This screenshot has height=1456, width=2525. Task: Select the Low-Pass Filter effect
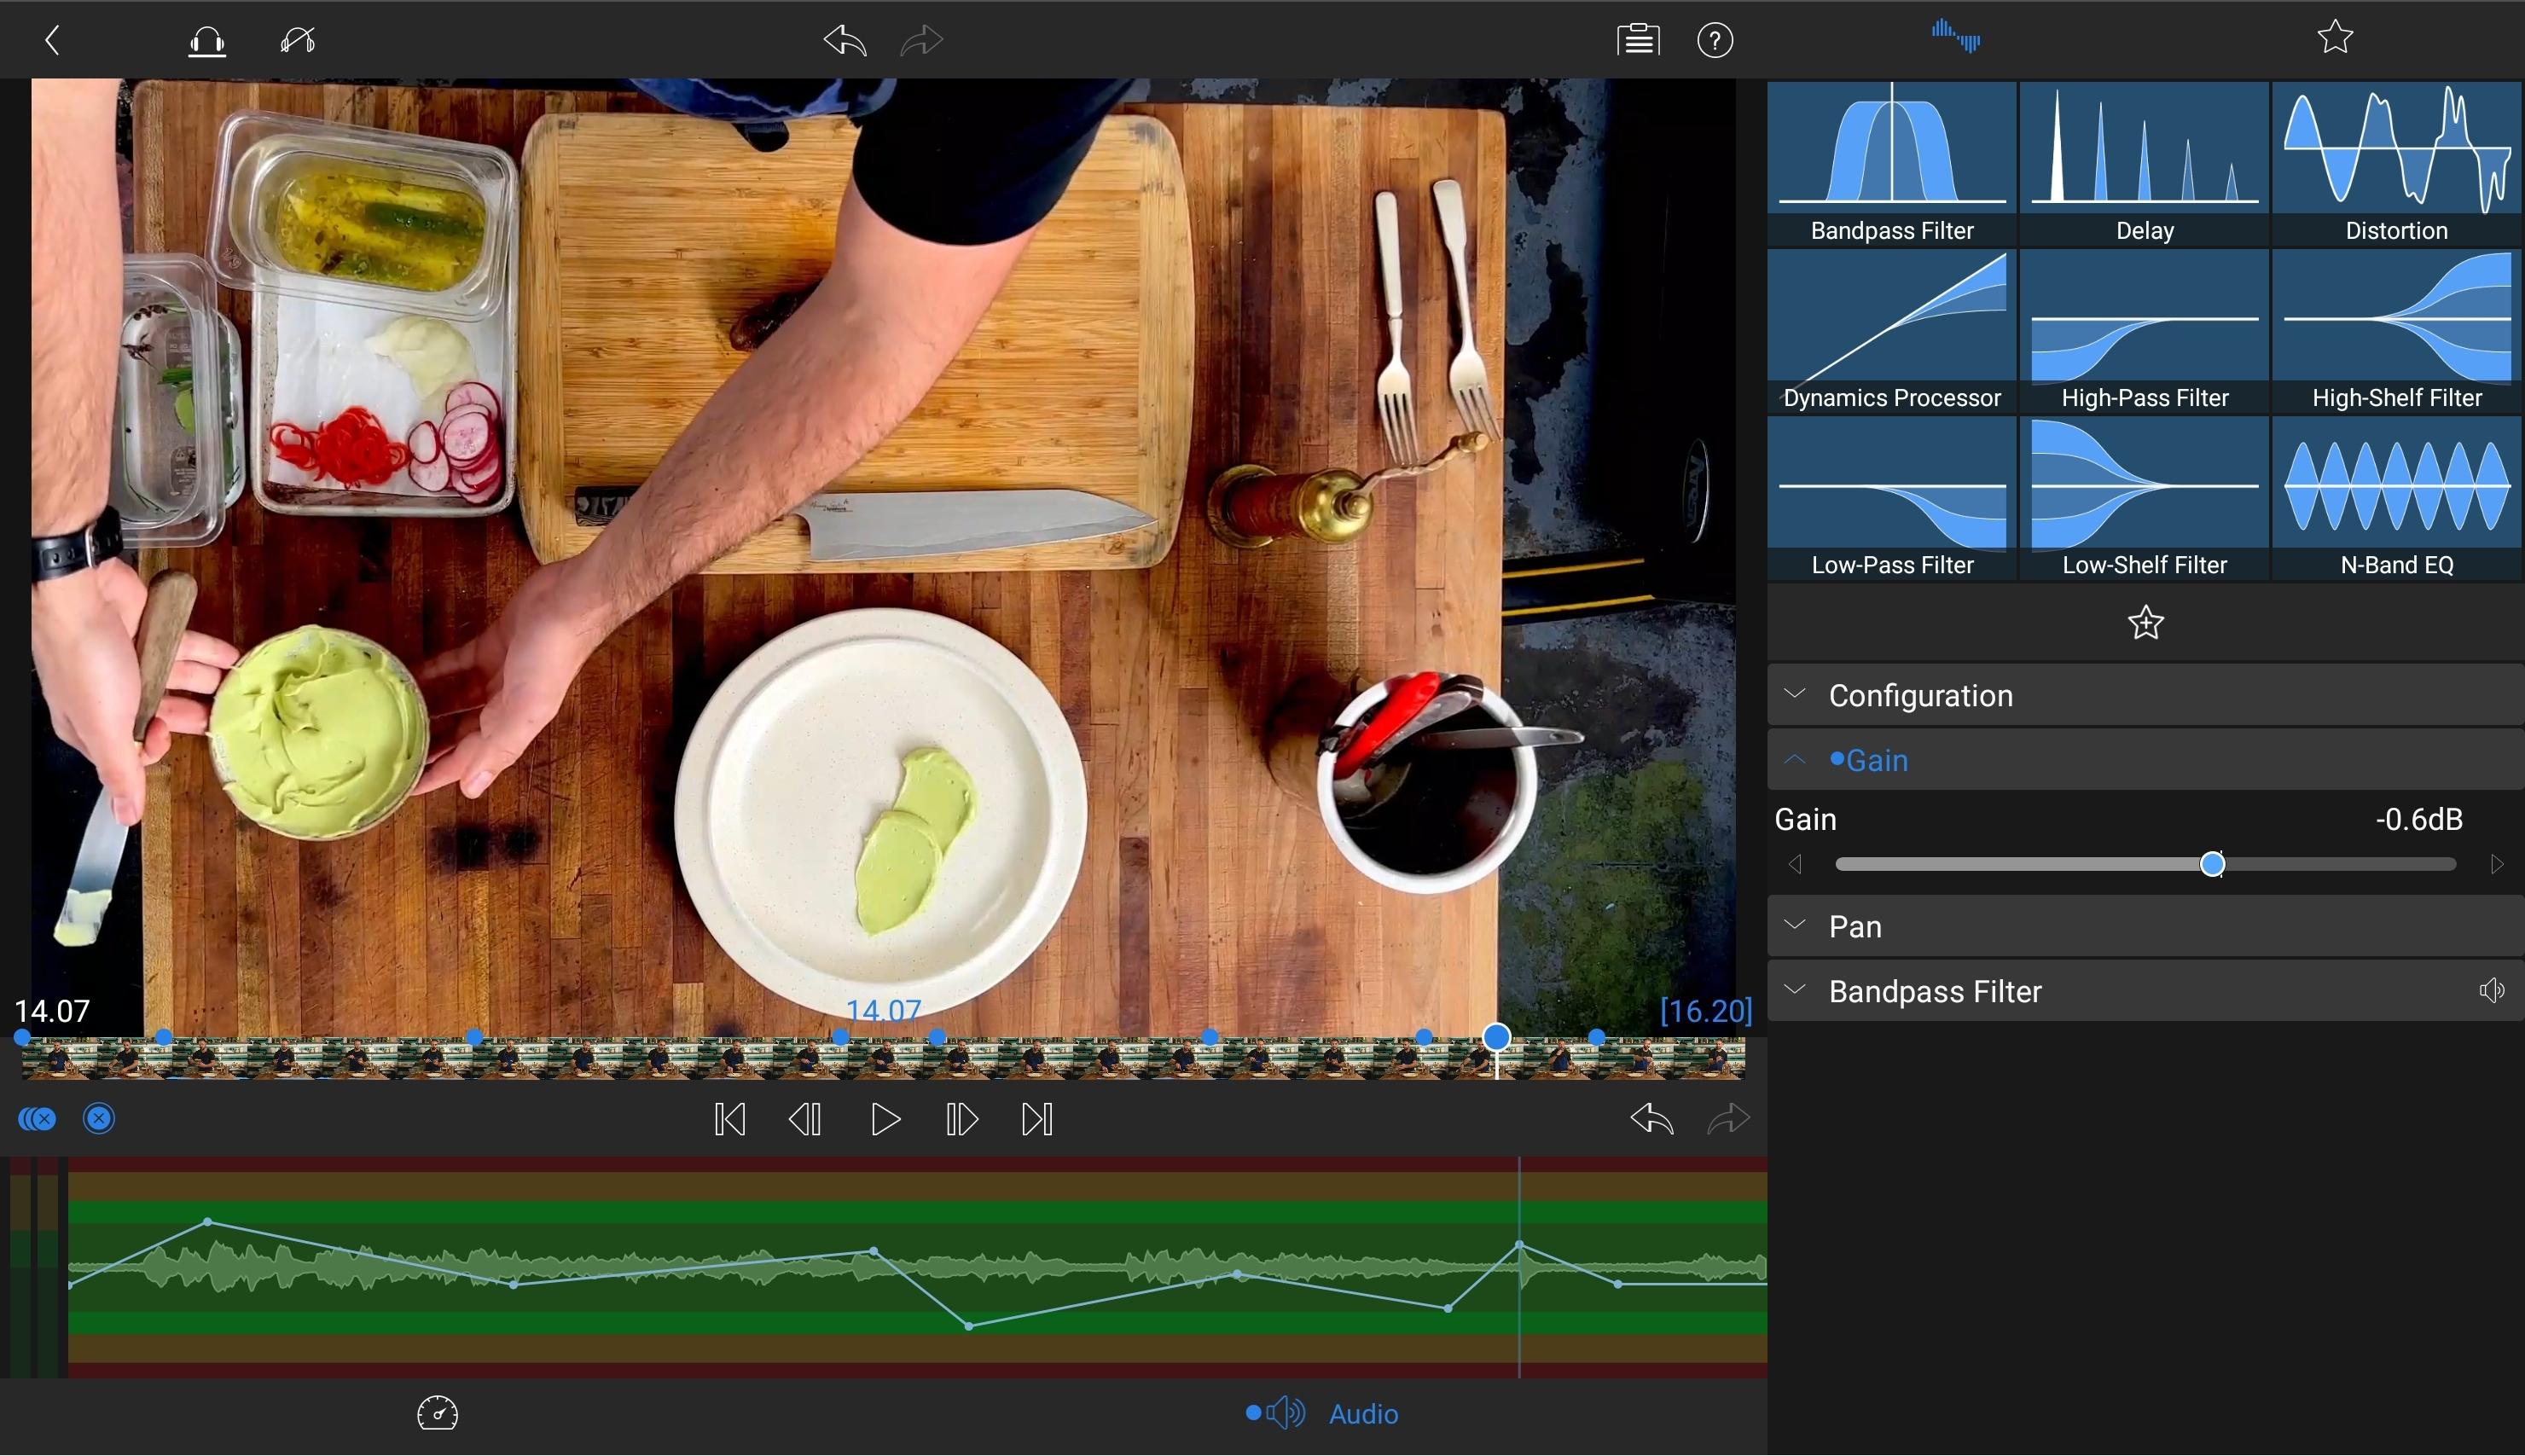coord(1892,498)
